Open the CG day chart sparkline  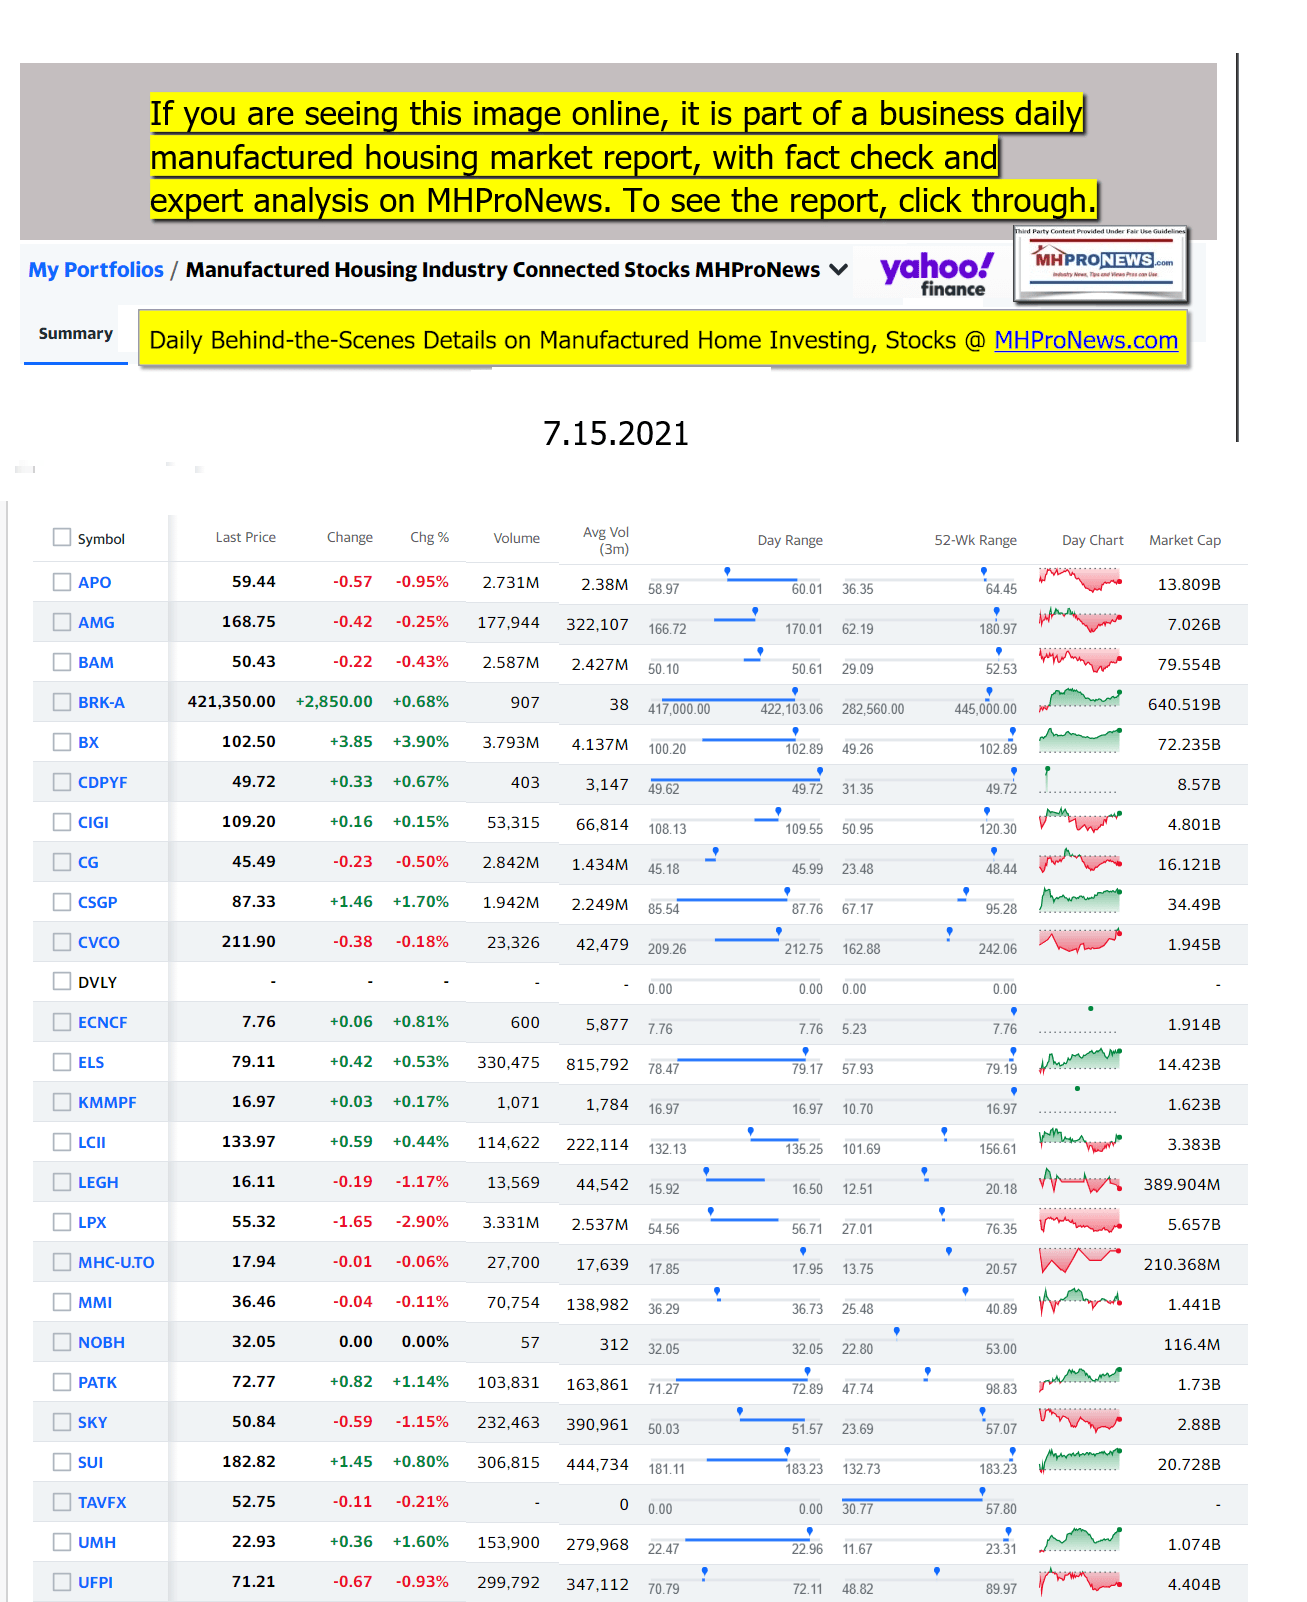coord(1080,861)
